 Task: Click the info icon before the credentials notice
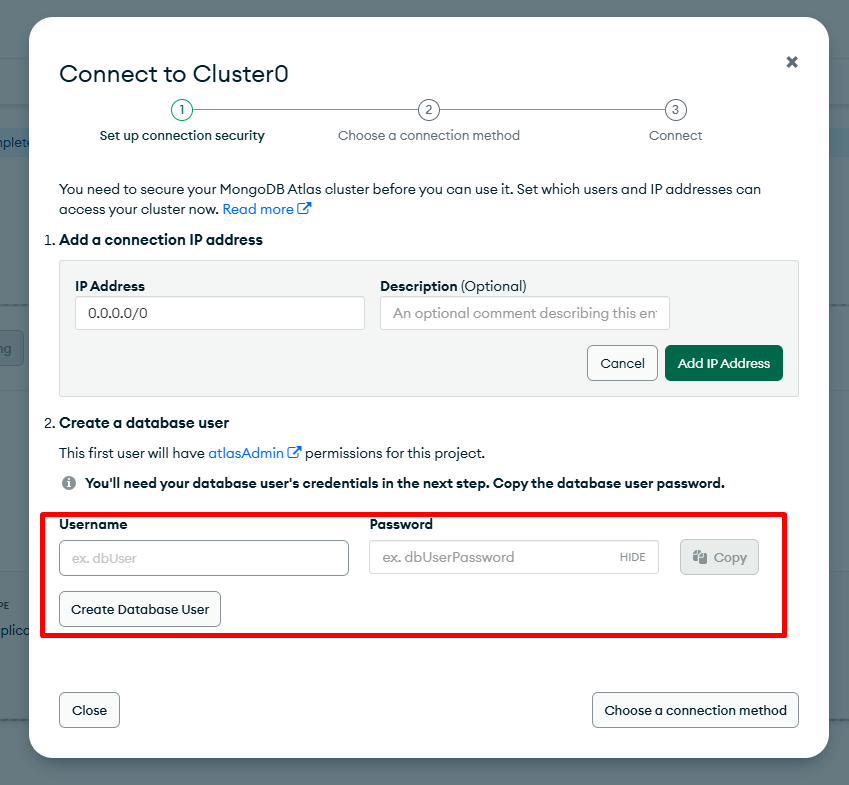pos(69,483)
